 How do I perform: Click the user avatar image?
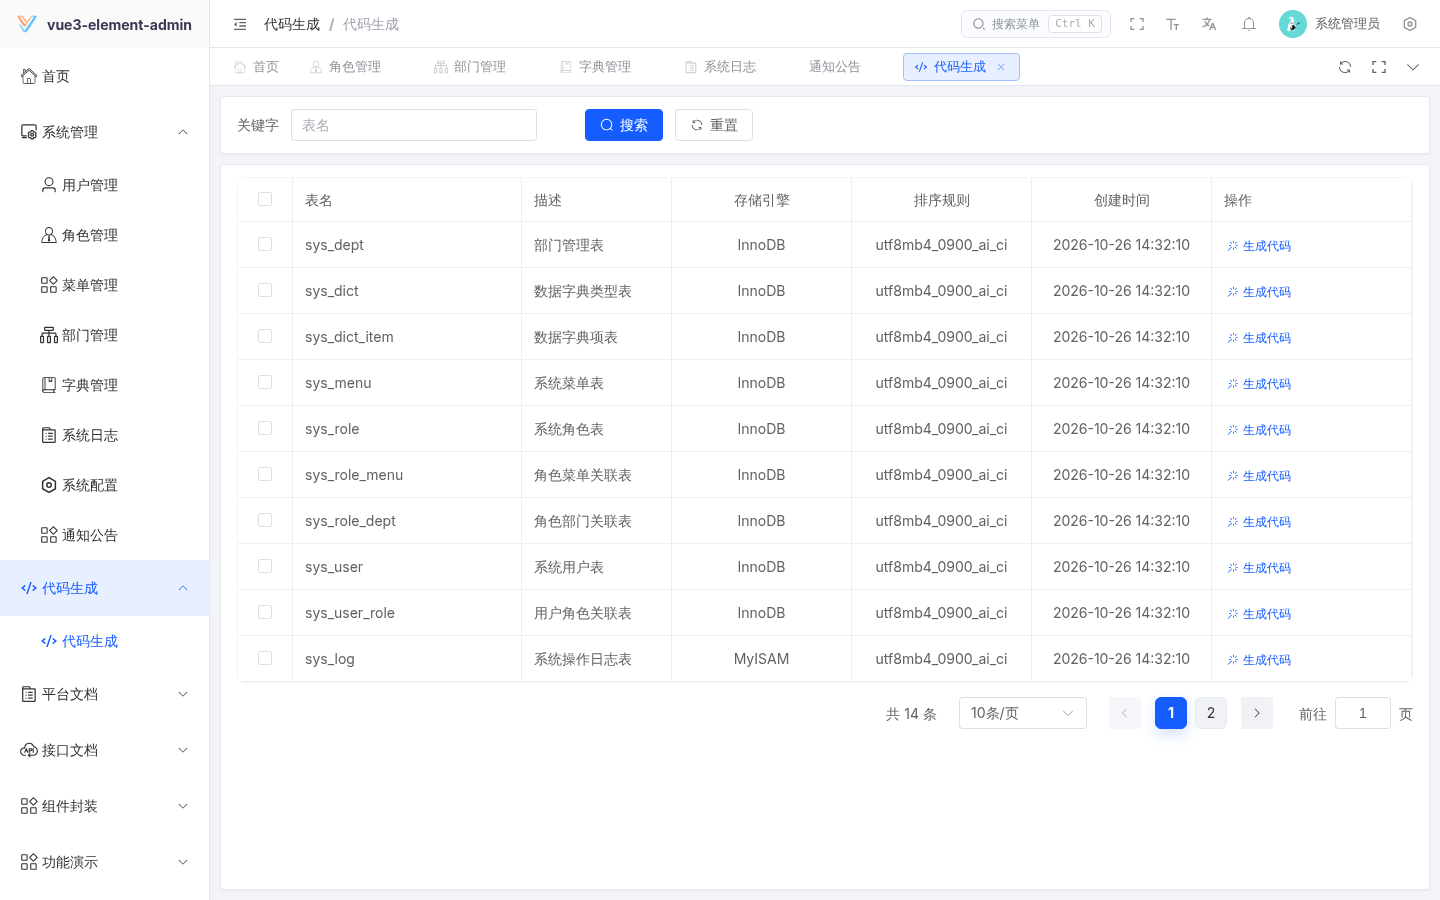pyautogui.click(x=1293, y=24)
